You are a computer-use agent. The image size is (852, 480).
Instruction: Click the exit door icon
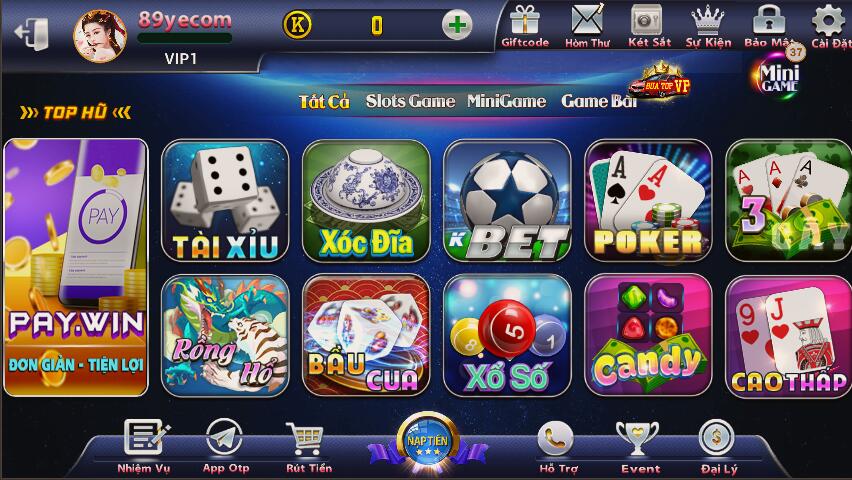[31, 34]
